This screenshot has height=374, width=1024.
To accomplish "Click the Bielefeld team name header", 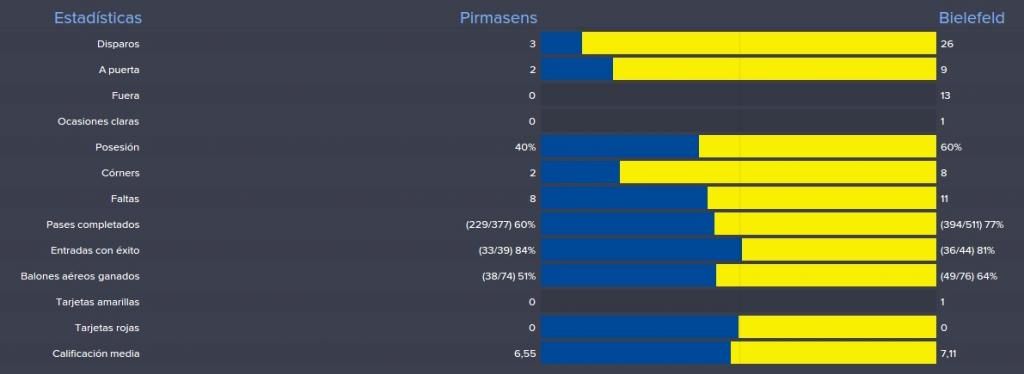I will (971, 18).
